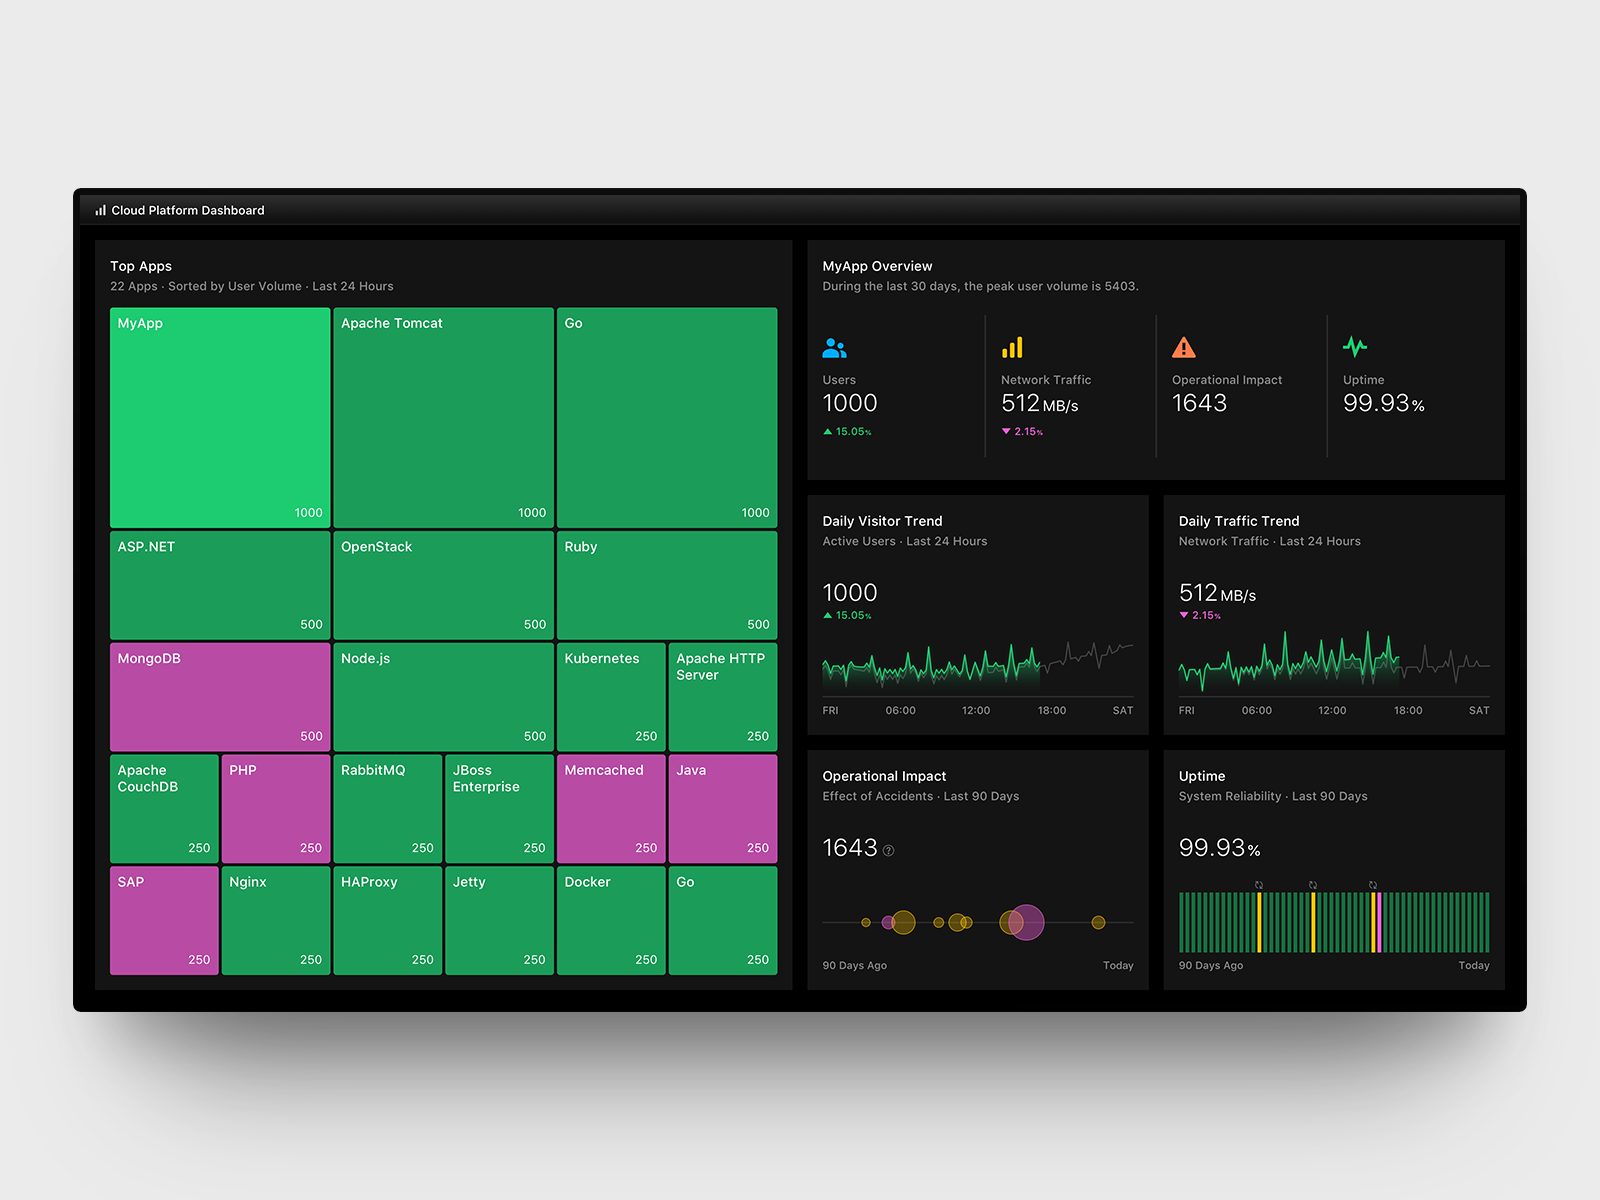Image resolution: width=1600 pixels, height=1200 pixels.
Task: Select the Kubernetes tile in the treemap
Action: pyautogui.click(x=610, y=696)
